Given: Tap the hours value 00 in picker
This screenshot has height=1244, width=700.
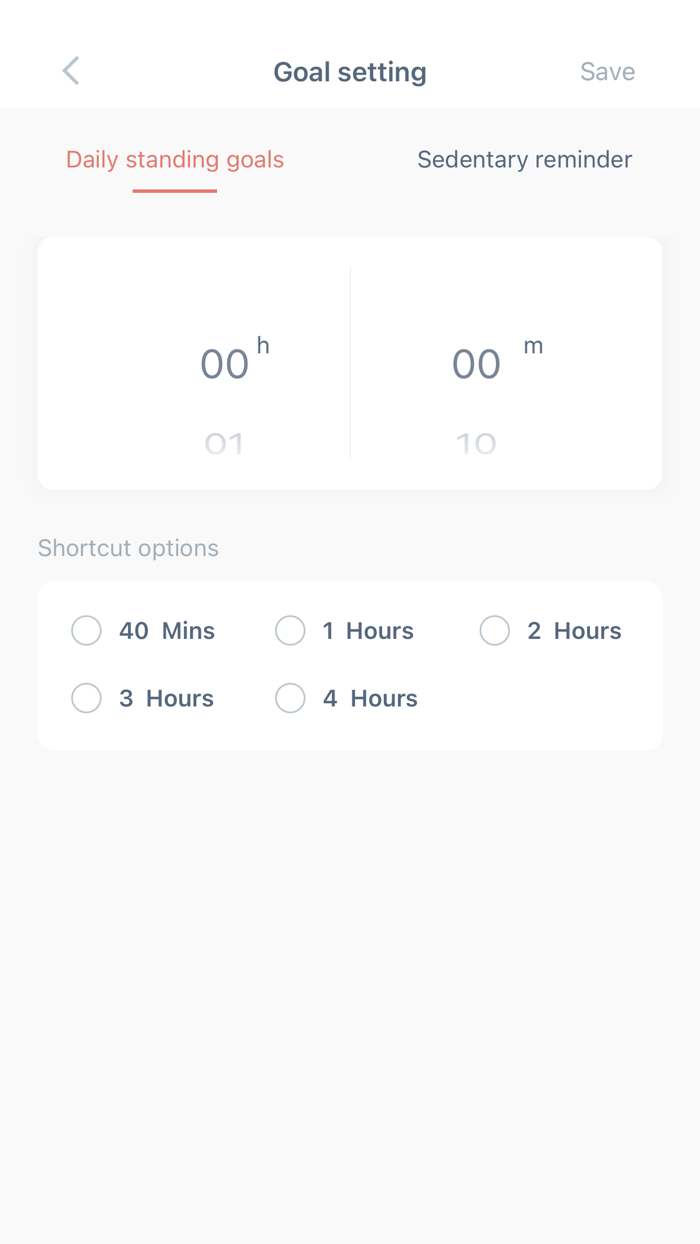Looking at the screenshot, I should pyautogui.click(x=224, y=363).
